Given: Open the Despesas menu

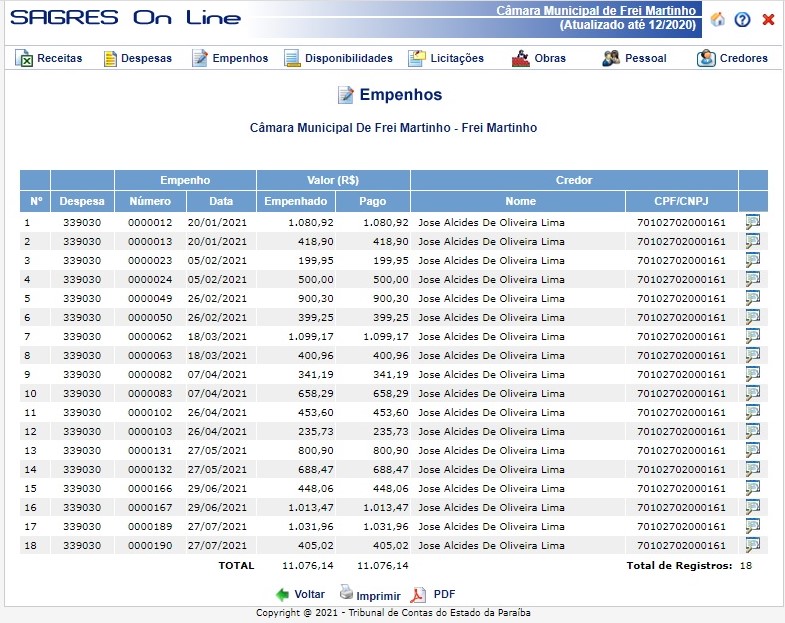Looking at the screenshot, I should point(137,58).
